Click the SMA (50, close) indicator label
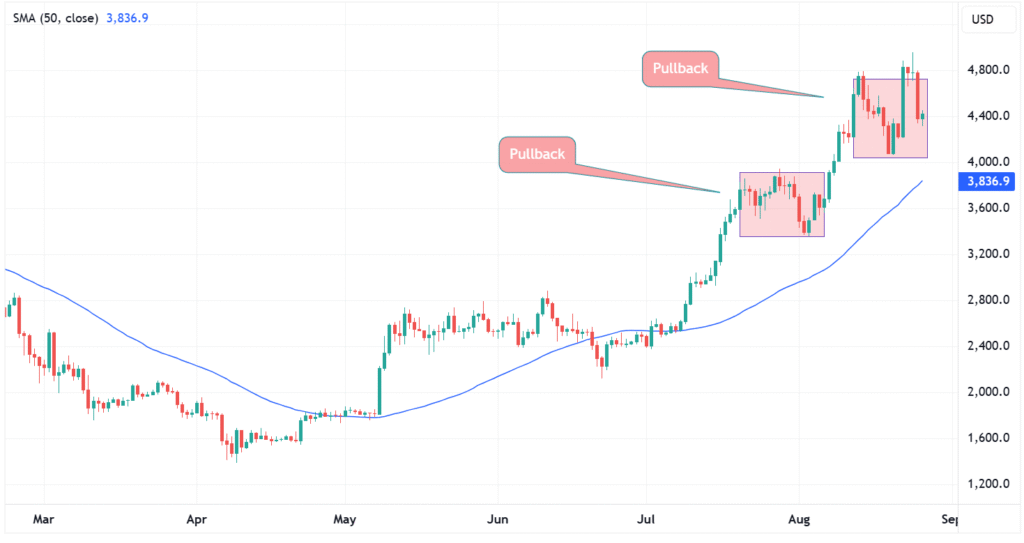Viewport: 1024px width, 543px height. 55,17
